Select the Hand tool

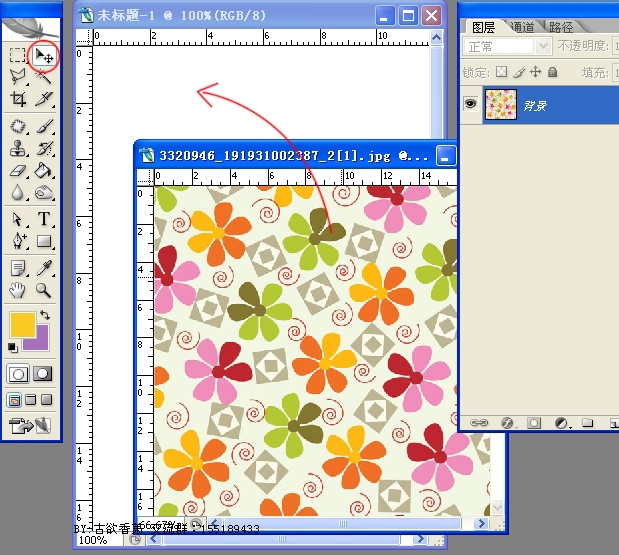(17, 291)
